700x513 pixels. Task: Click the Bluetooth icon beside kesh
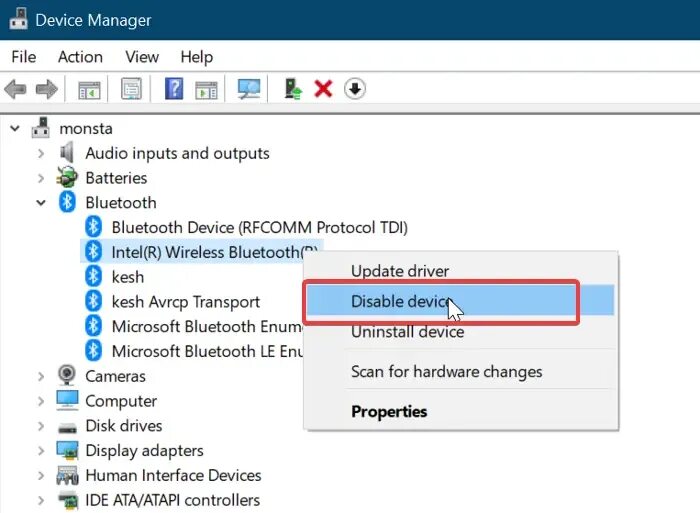tap(93, 276)
